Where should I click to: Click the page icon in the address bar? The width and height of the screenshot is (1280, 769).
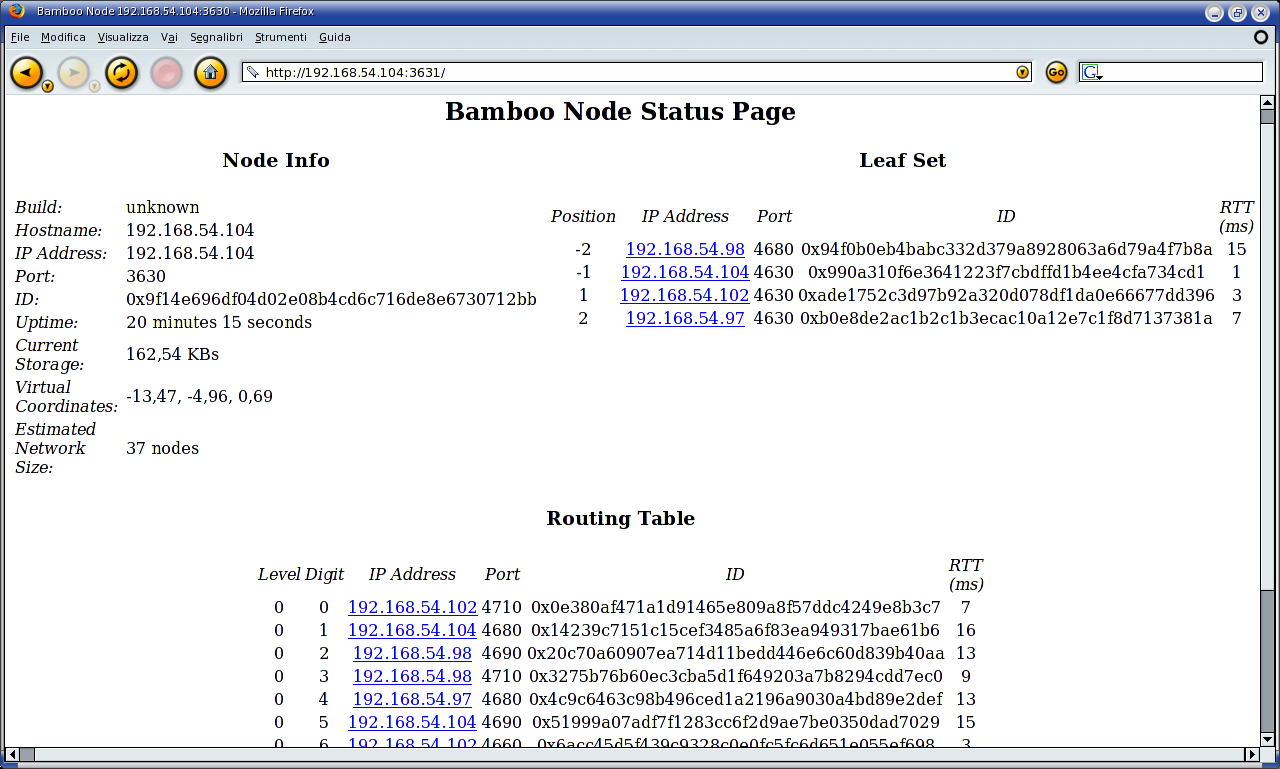click(253, 72)
